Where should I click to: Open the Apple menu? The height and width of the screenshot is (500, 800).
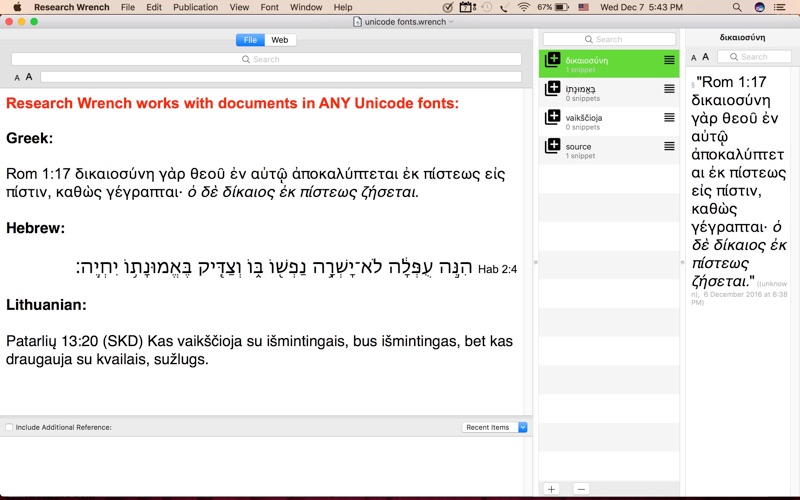(17, 7)
